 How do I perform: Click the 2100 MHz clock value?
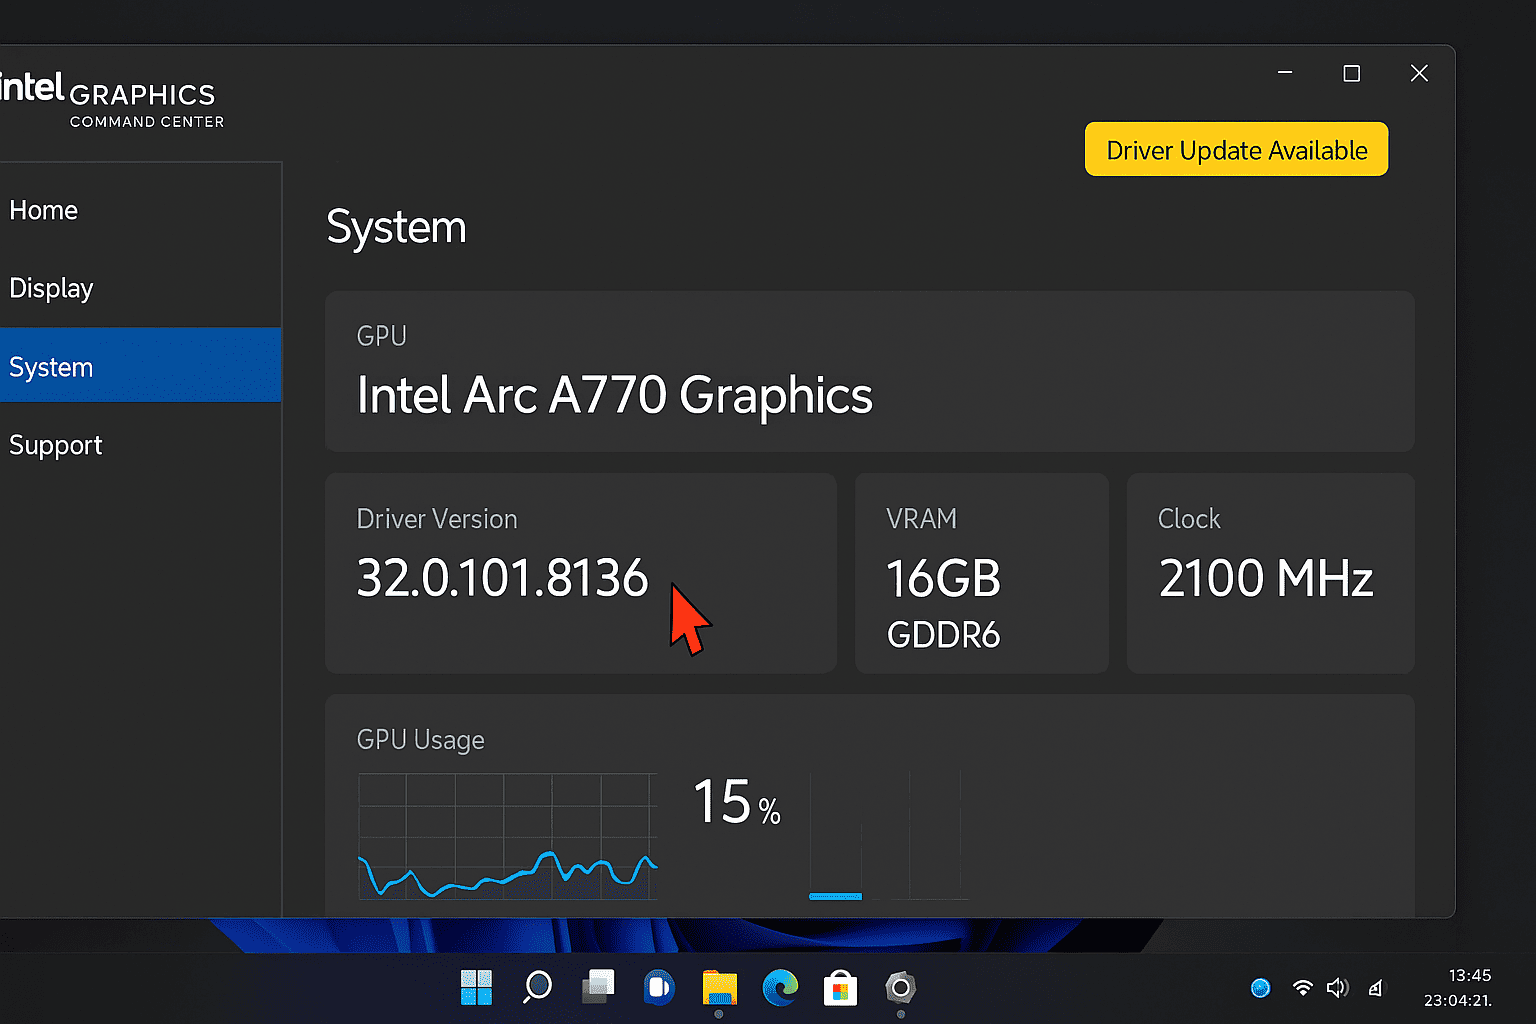(x=1265, y=578)
